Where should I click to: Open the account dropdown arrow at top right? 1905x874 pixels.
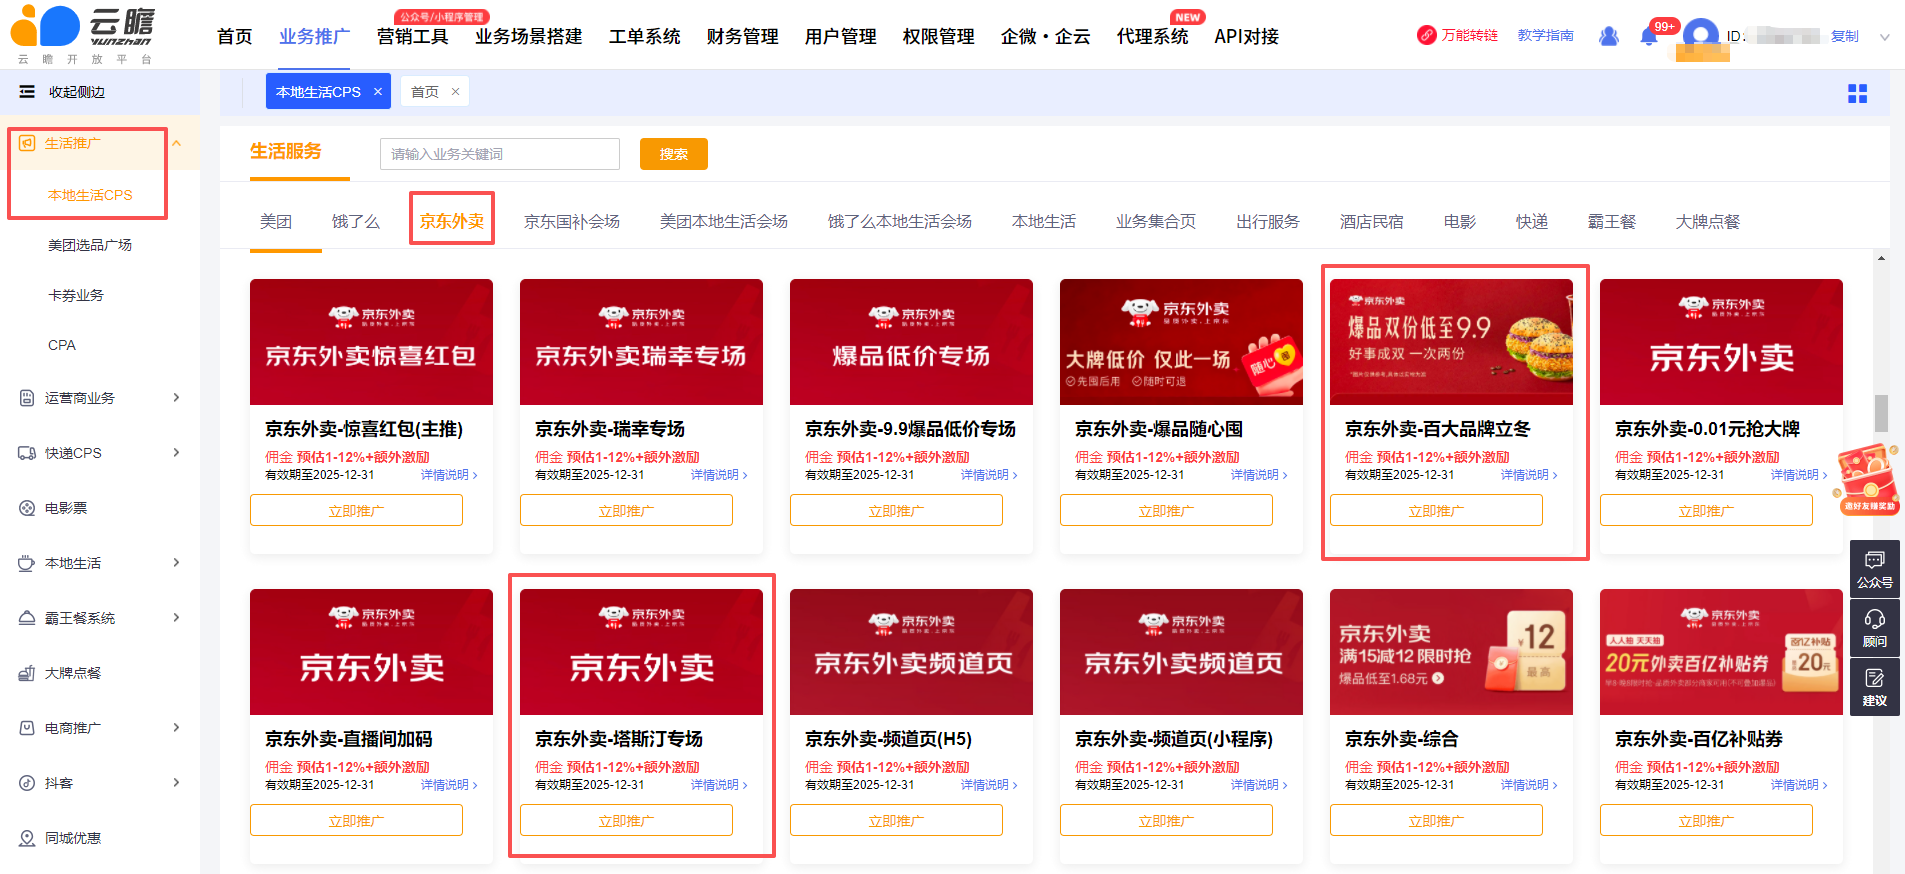click(x=1884, y=37)
